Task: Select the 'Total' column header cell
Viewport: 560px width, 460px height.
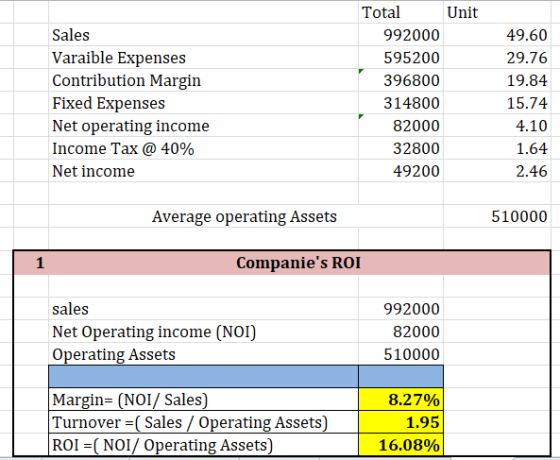Action: tap(401, 12)
